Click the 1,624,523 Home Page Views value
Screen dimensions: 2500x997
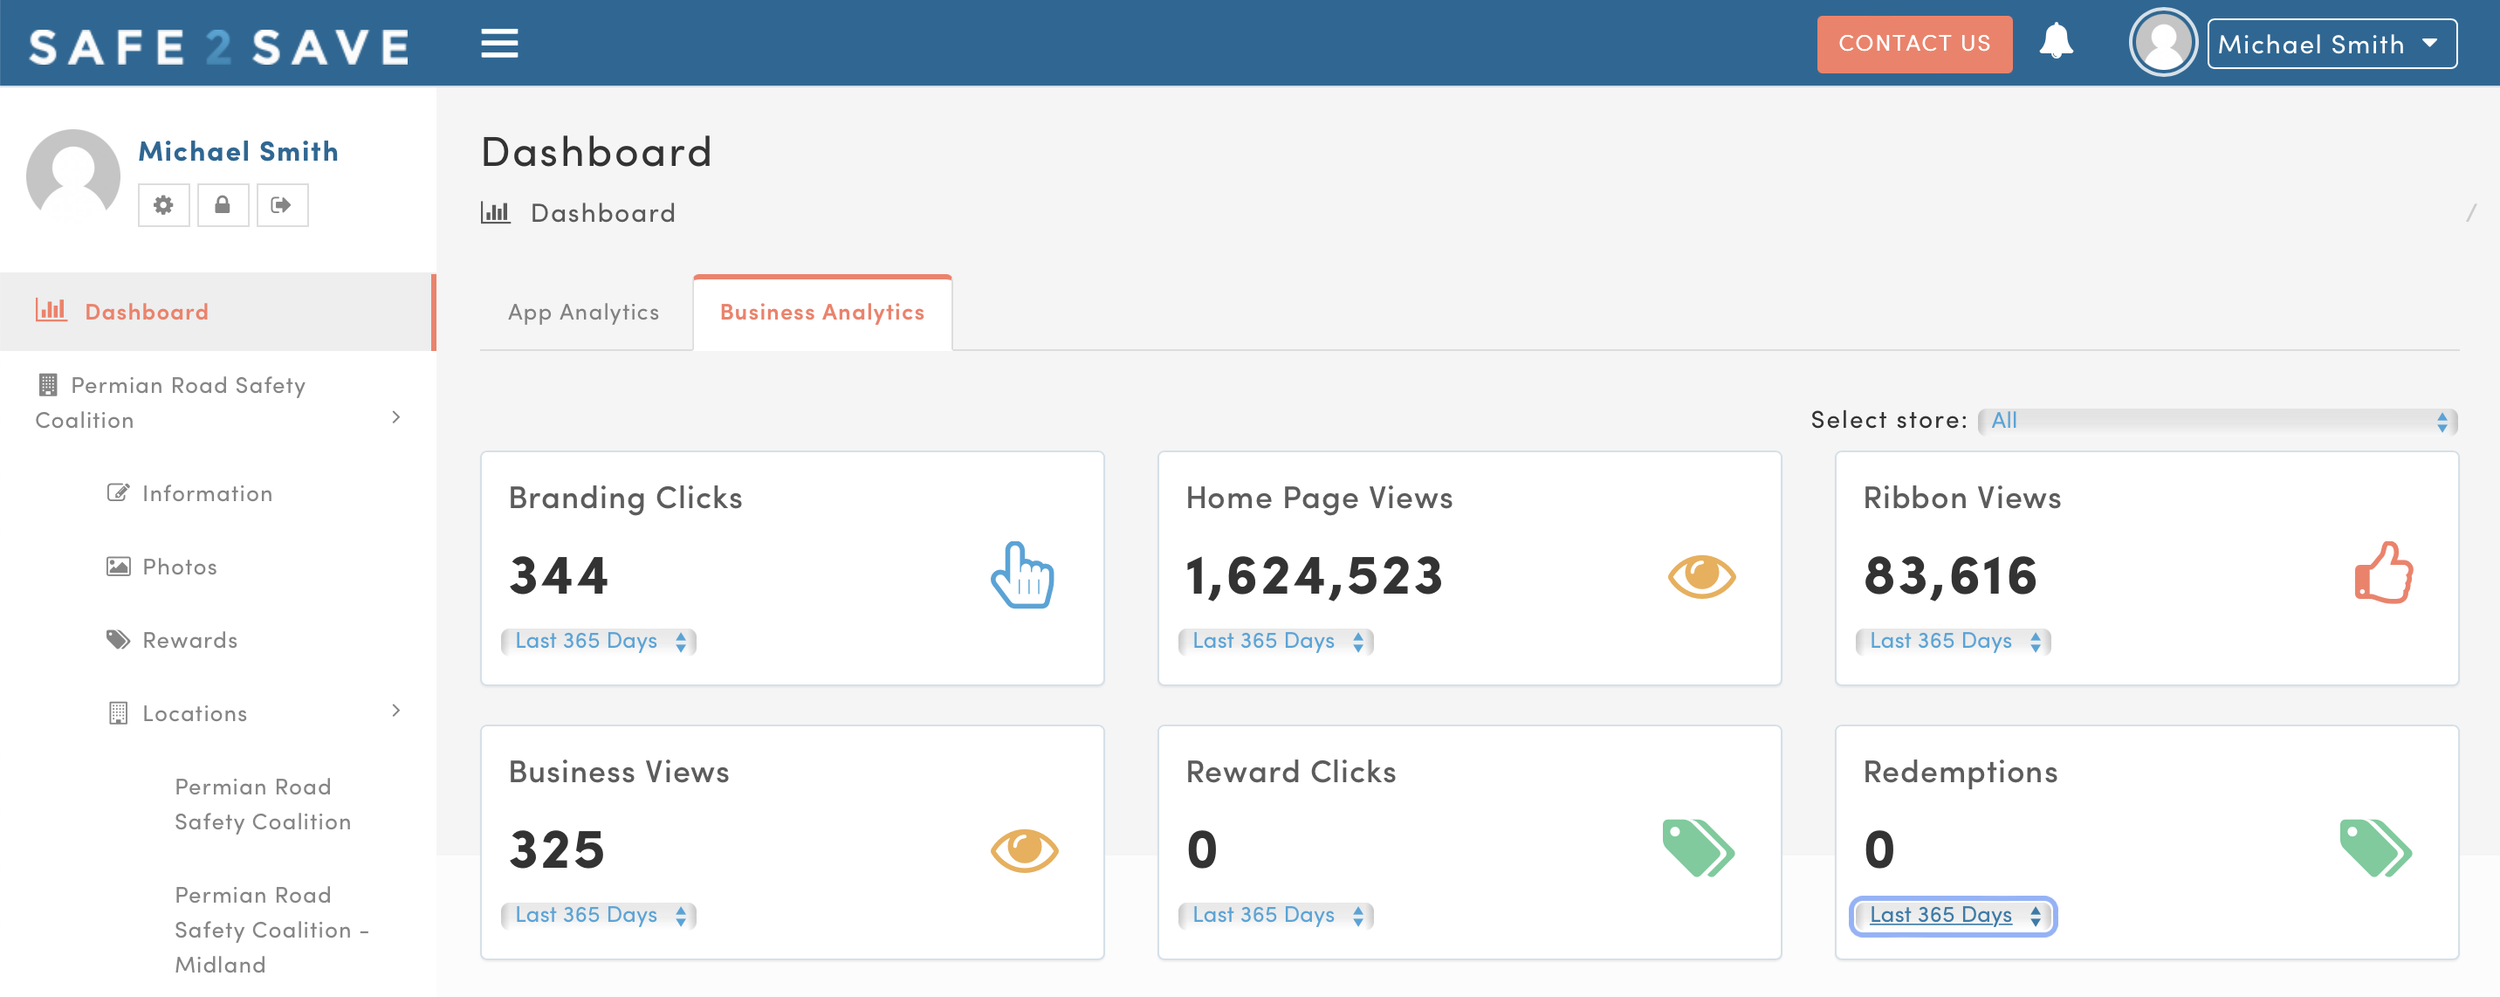click(x=1315, y=576)
